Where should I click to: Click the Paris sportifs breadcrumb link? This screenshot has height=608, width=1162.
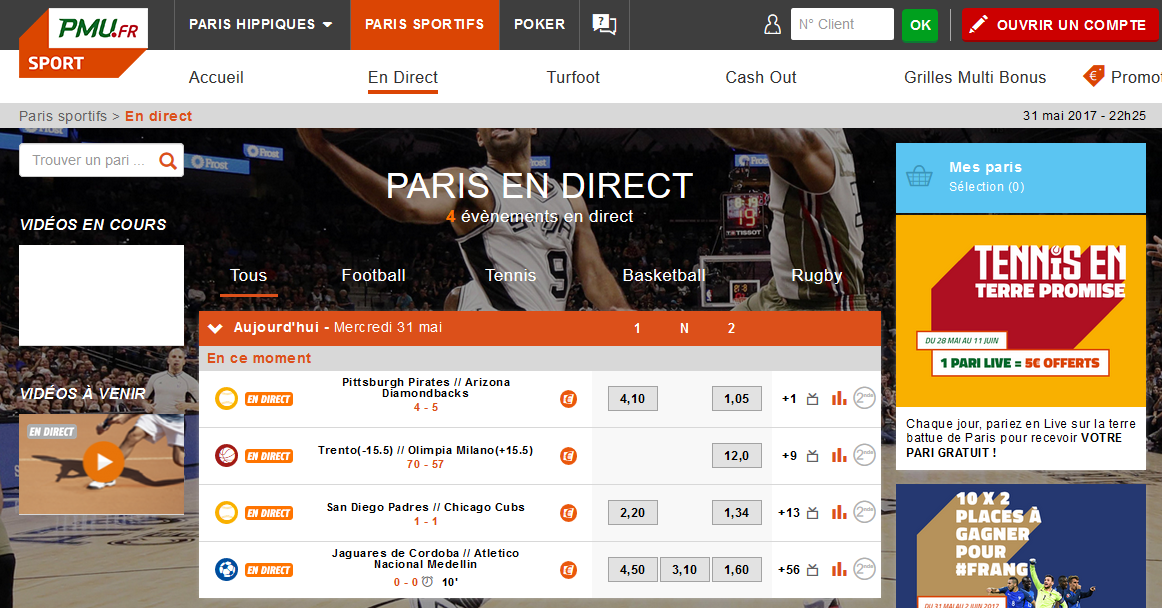pos(63,116)
